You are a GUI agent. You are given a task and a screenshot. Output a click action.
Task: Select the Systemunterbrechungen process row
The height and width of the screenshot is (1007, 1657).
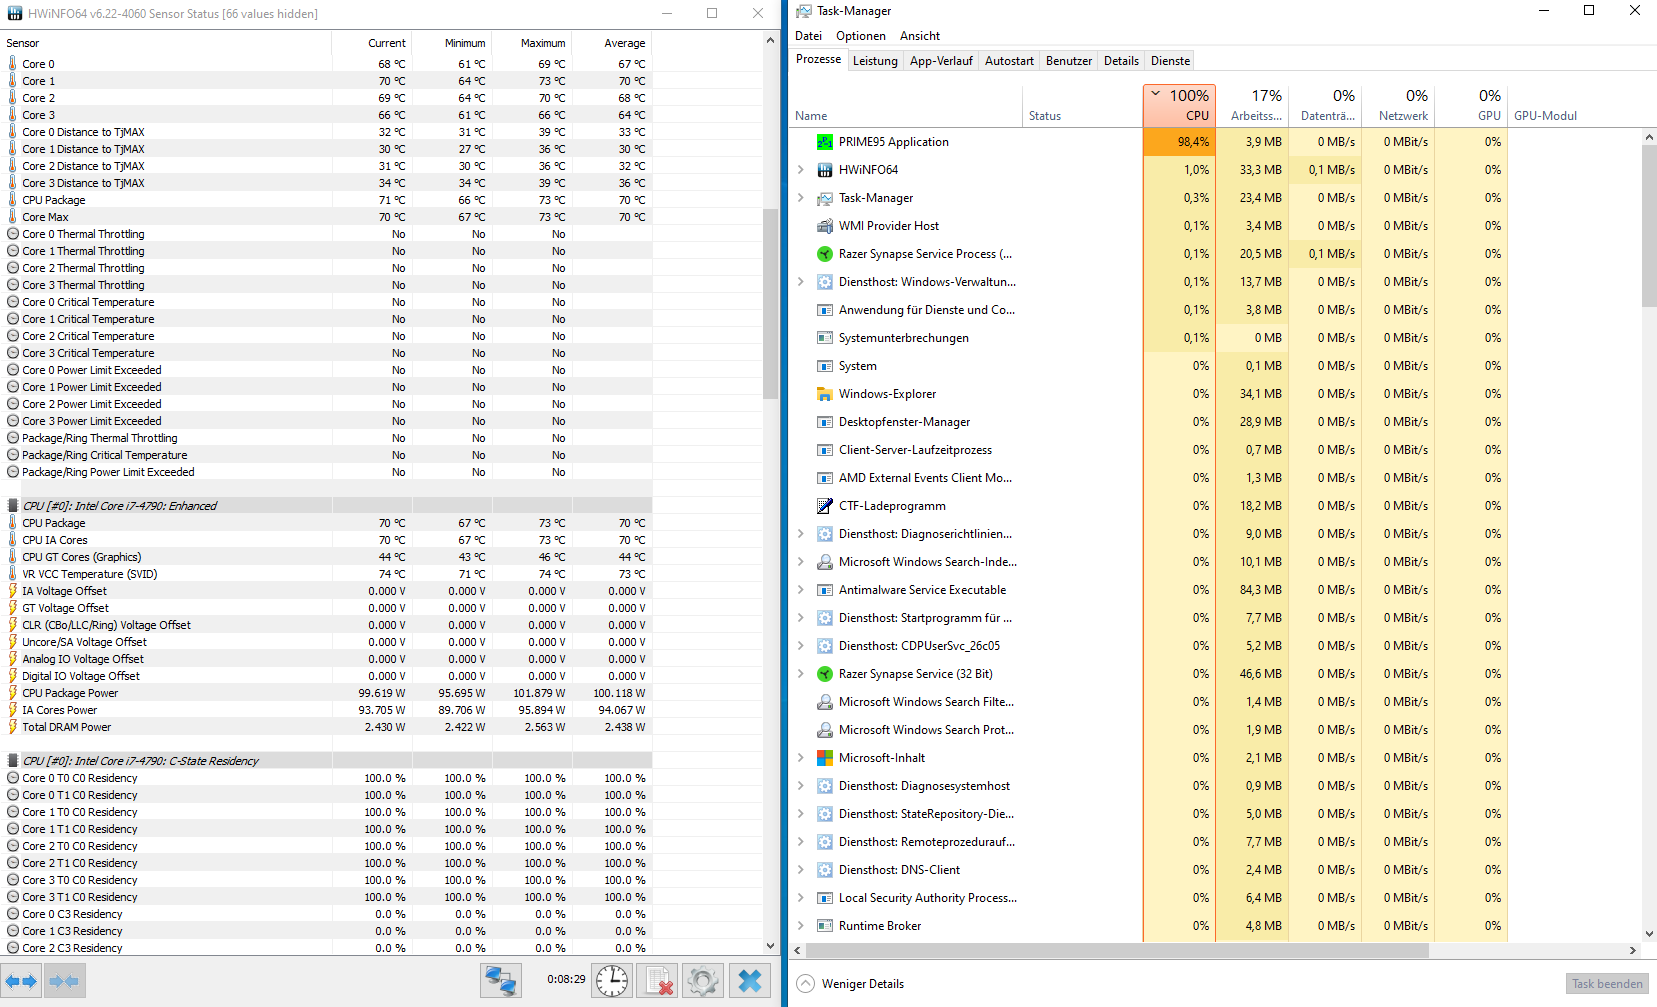(x=1148, y=338)
